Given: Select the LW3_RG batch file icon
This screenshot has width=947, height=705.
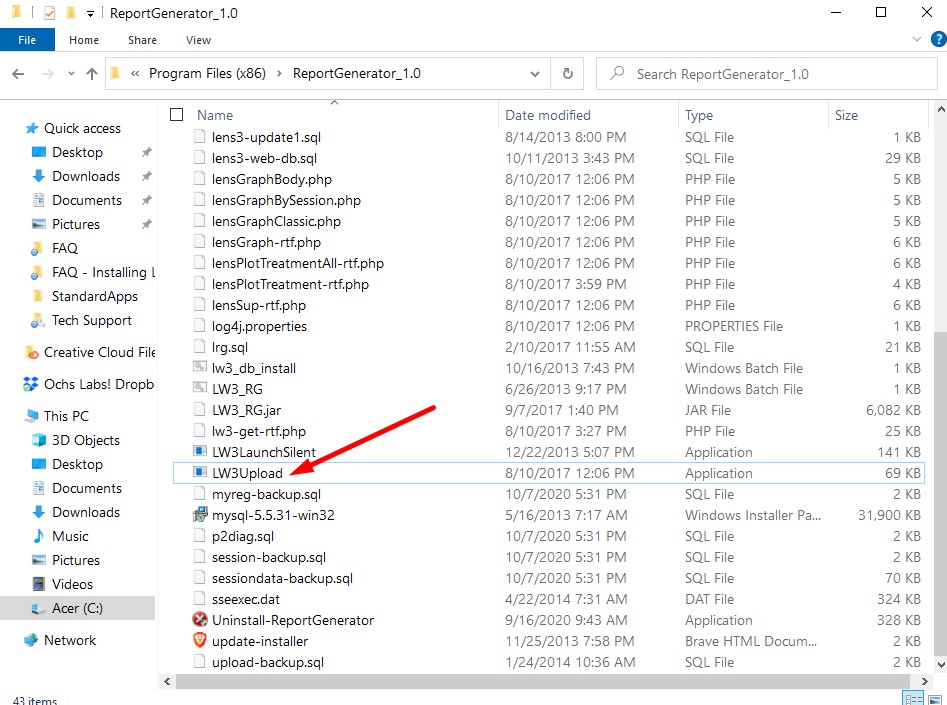Looking at the screenshot, I should coord(200,388).
